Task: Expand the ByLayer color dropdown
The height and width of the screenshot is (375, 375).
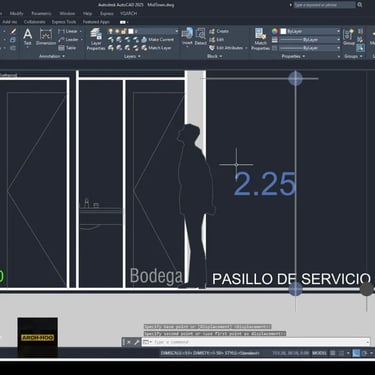Action: [x=310, y=31]
